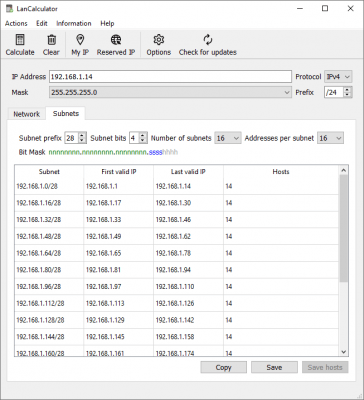Viewport: 364px width, 400px height.
Task: Select the 192.168.1.48/28 subnet cell
Action: [49, 236]
